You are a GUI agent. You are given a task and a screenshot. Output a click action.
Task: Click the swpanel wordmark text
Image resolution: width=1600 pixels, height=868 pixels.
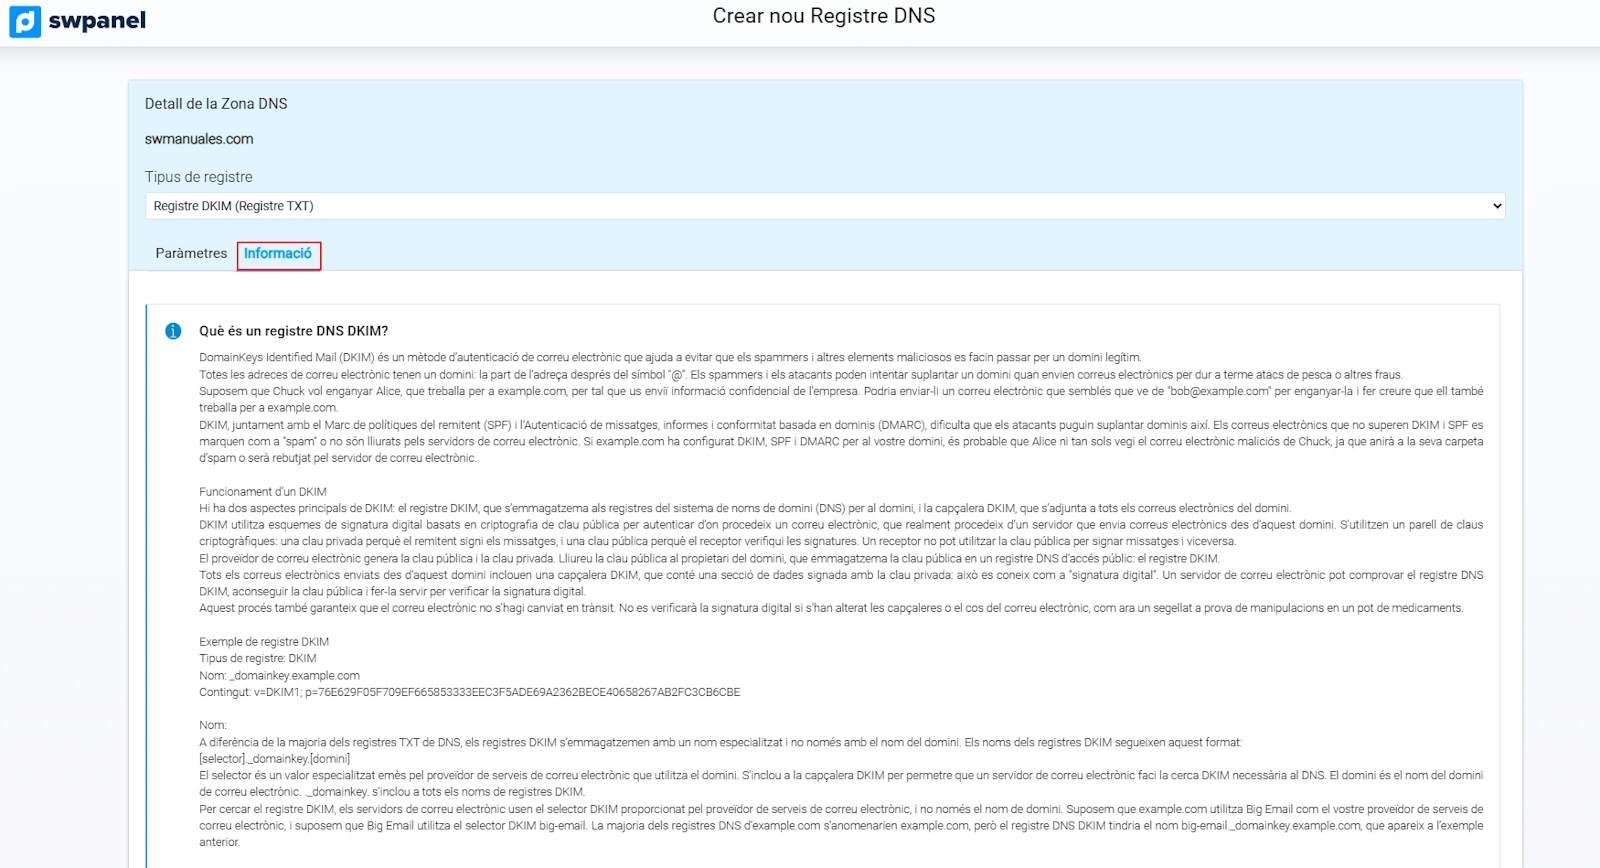pos(97,21)
